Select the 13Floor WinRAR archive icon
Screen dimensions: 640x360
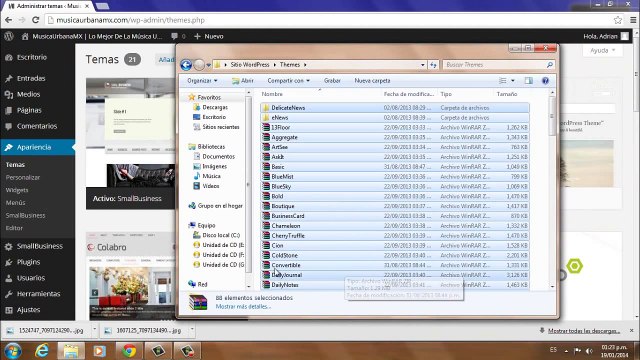[x=266, y=127]
